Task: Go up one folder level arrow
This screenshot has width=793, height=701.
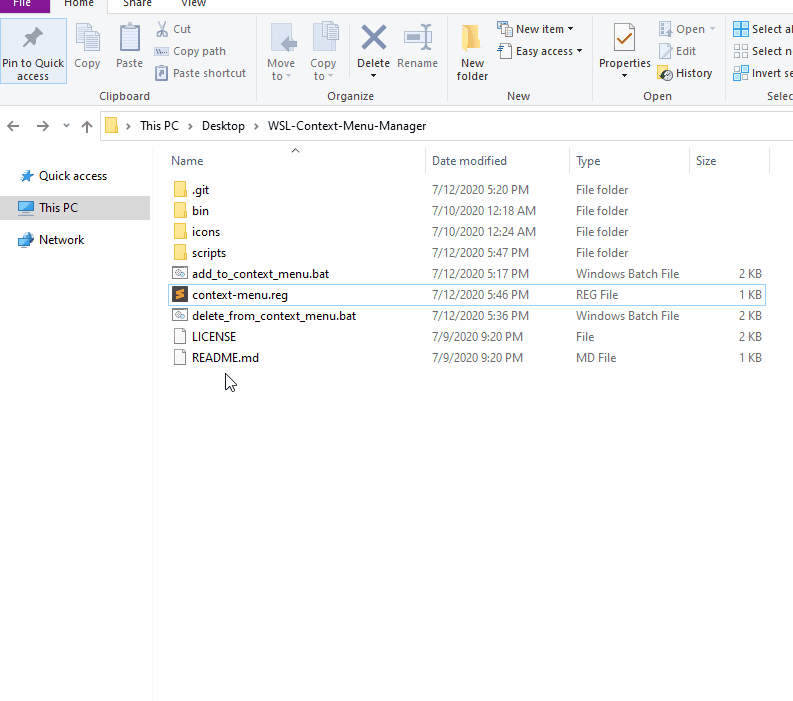Action: click(x=87, y=126)
